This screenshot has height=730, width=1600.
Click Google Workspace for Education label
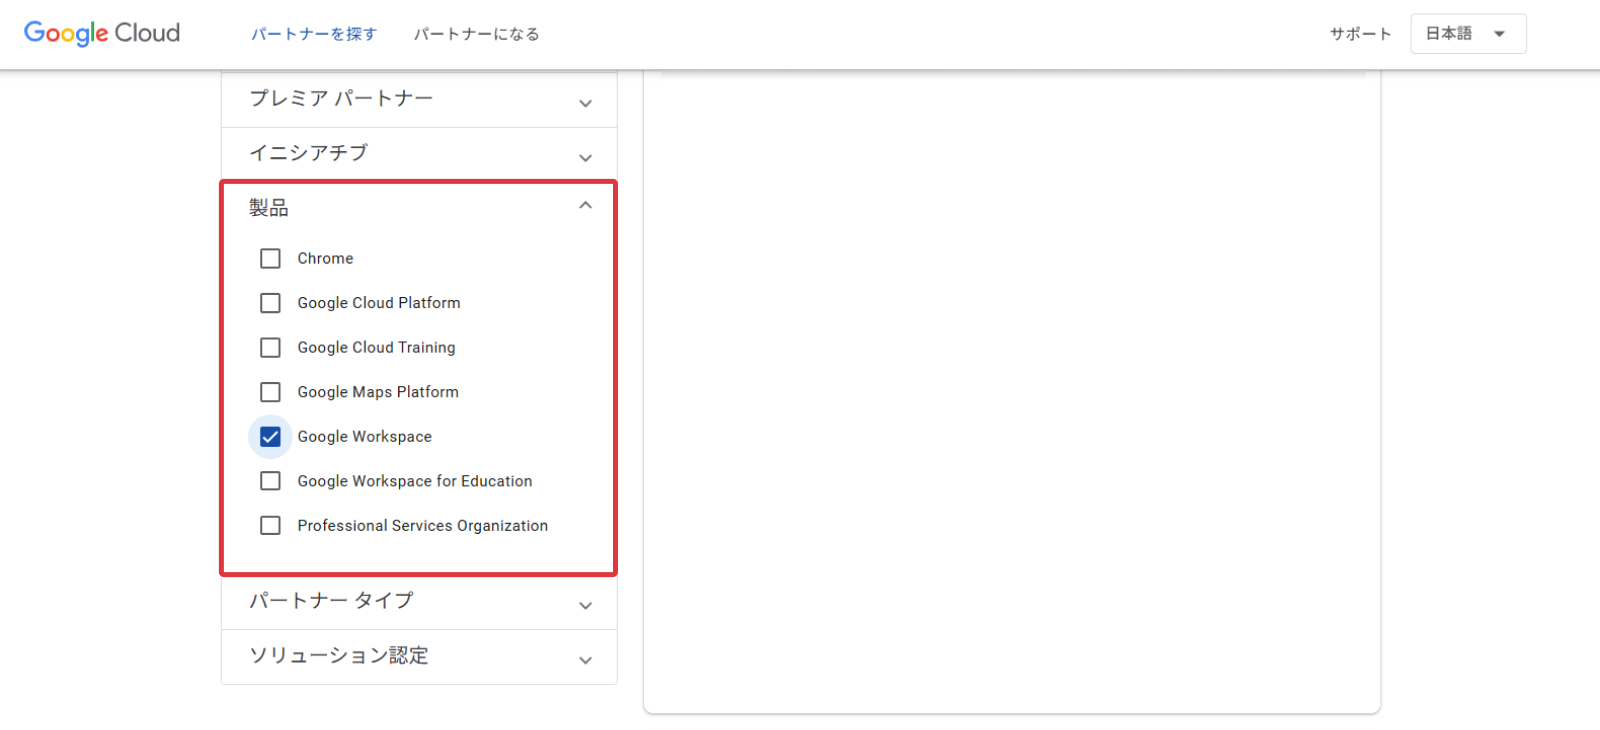click(x=415, y=481)
